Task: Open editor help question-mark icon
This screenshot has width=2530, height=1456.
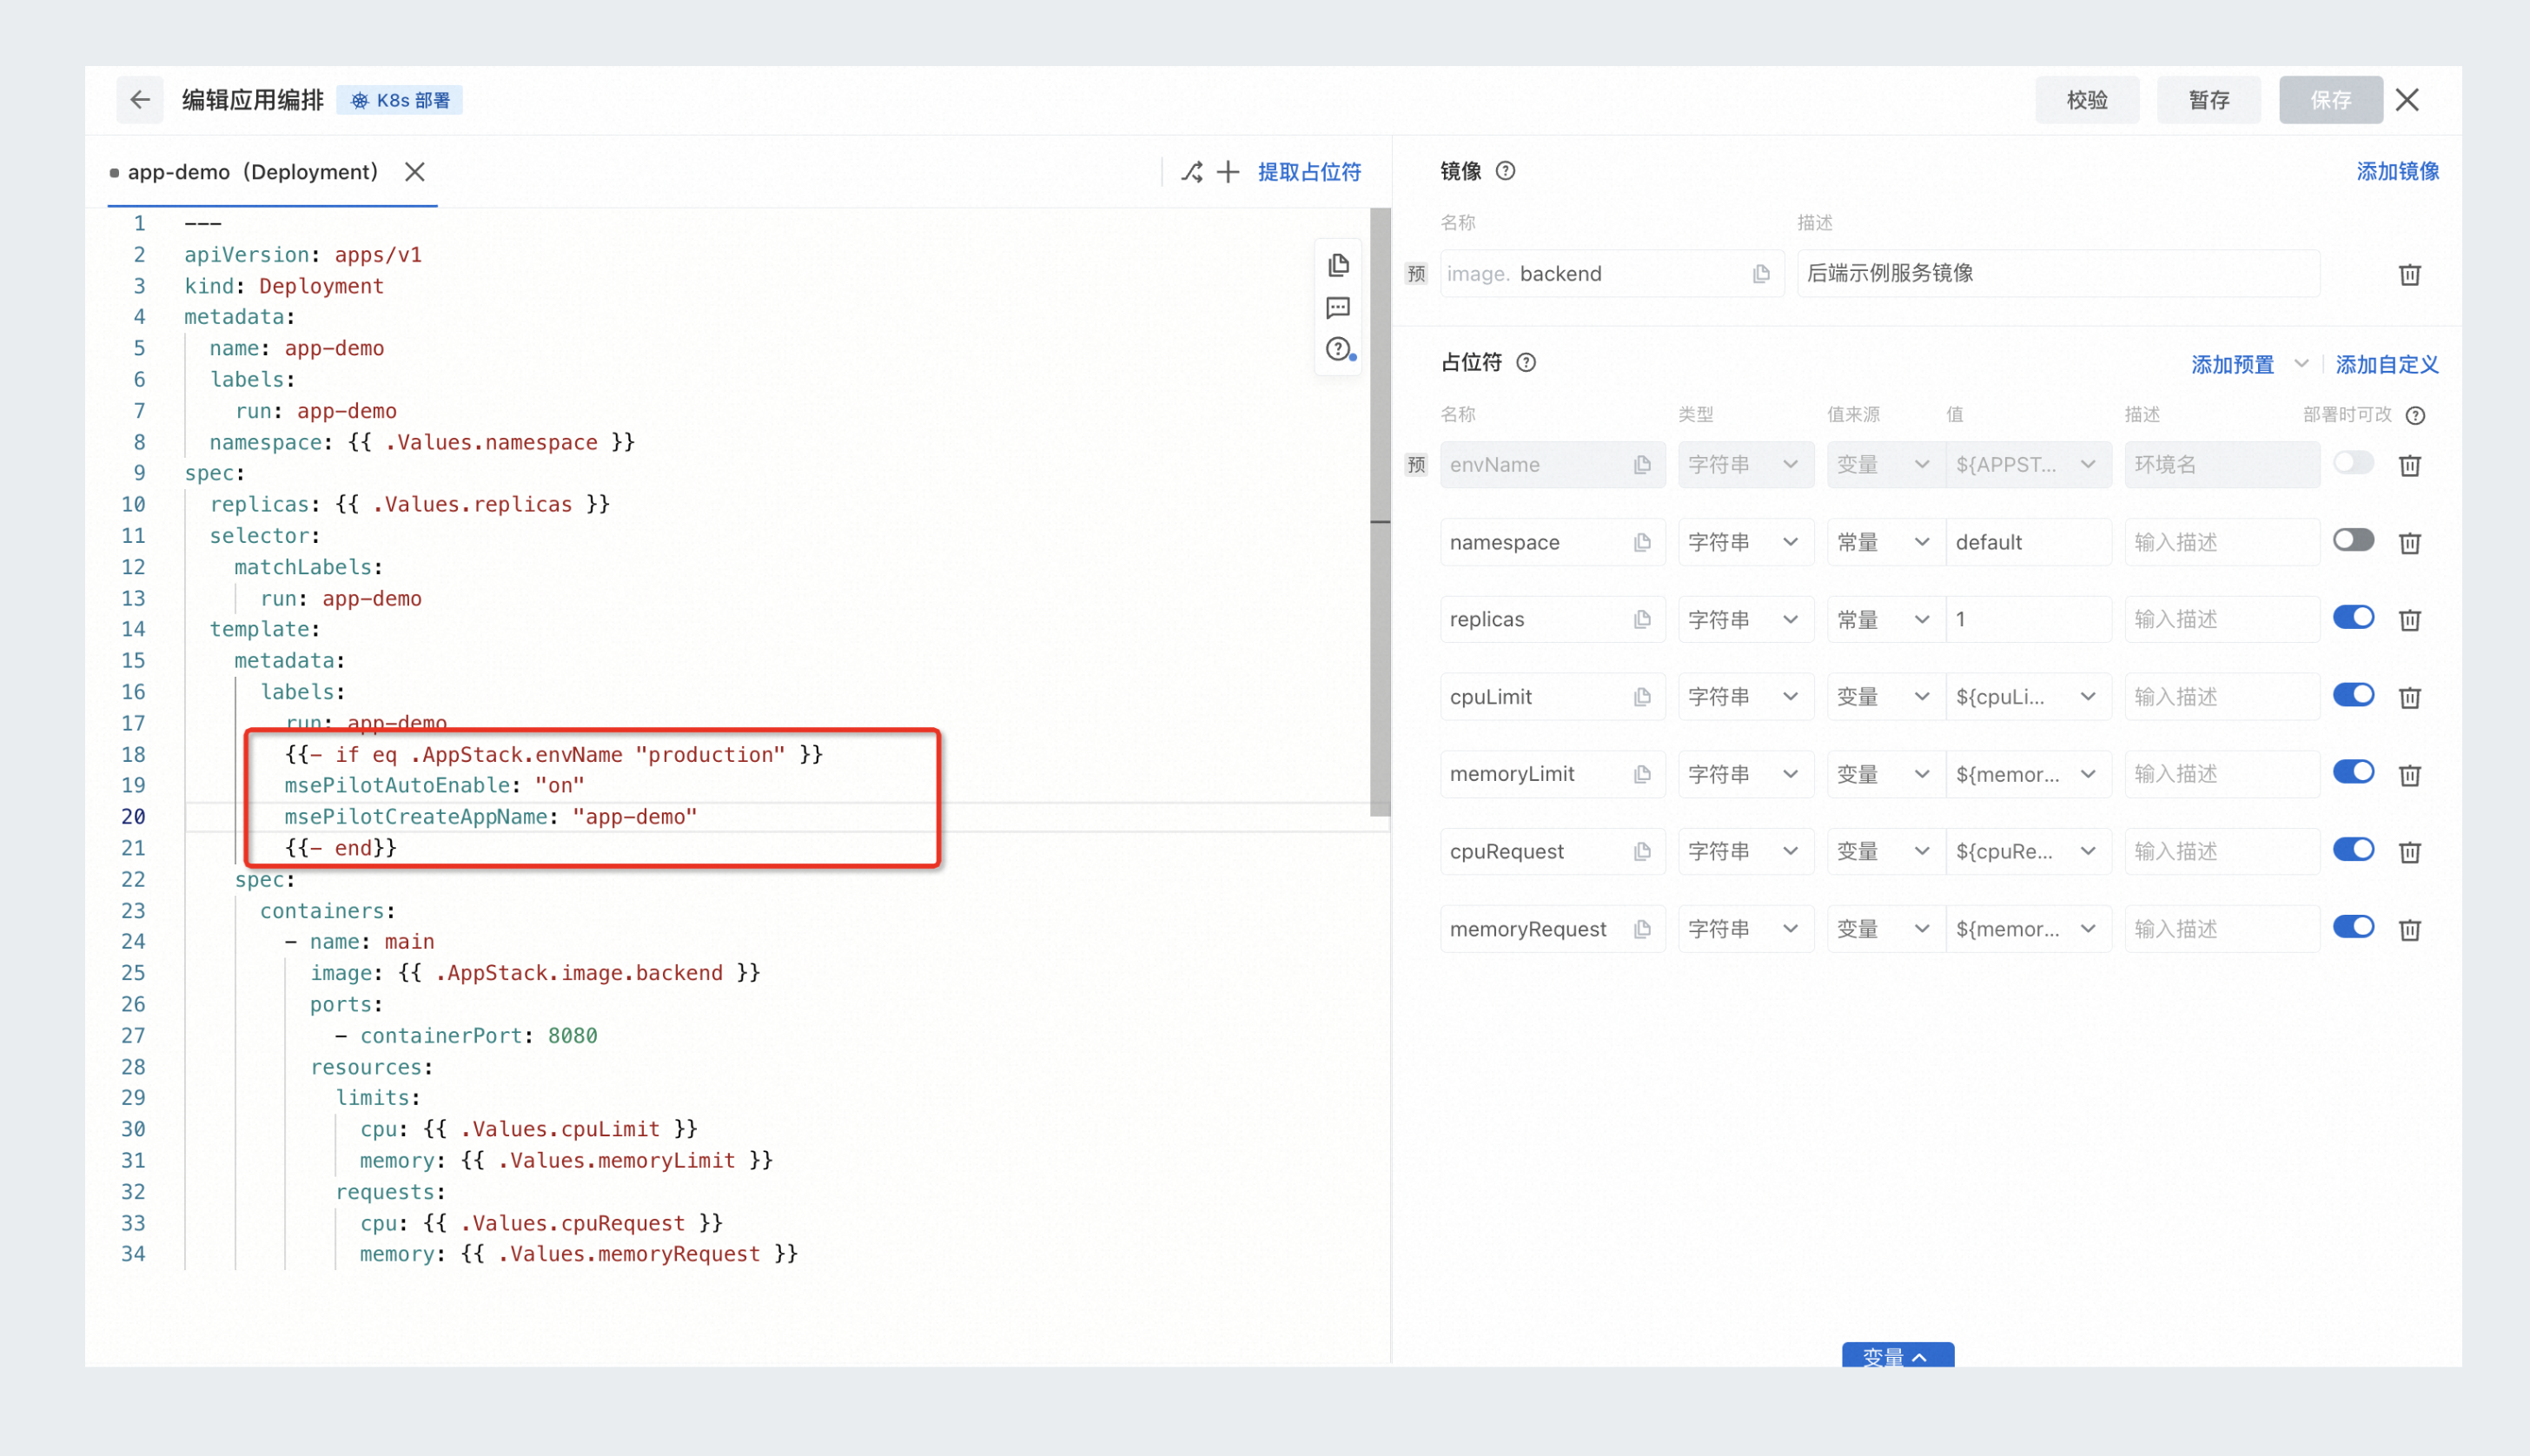Action: [x=1338, y=349]
